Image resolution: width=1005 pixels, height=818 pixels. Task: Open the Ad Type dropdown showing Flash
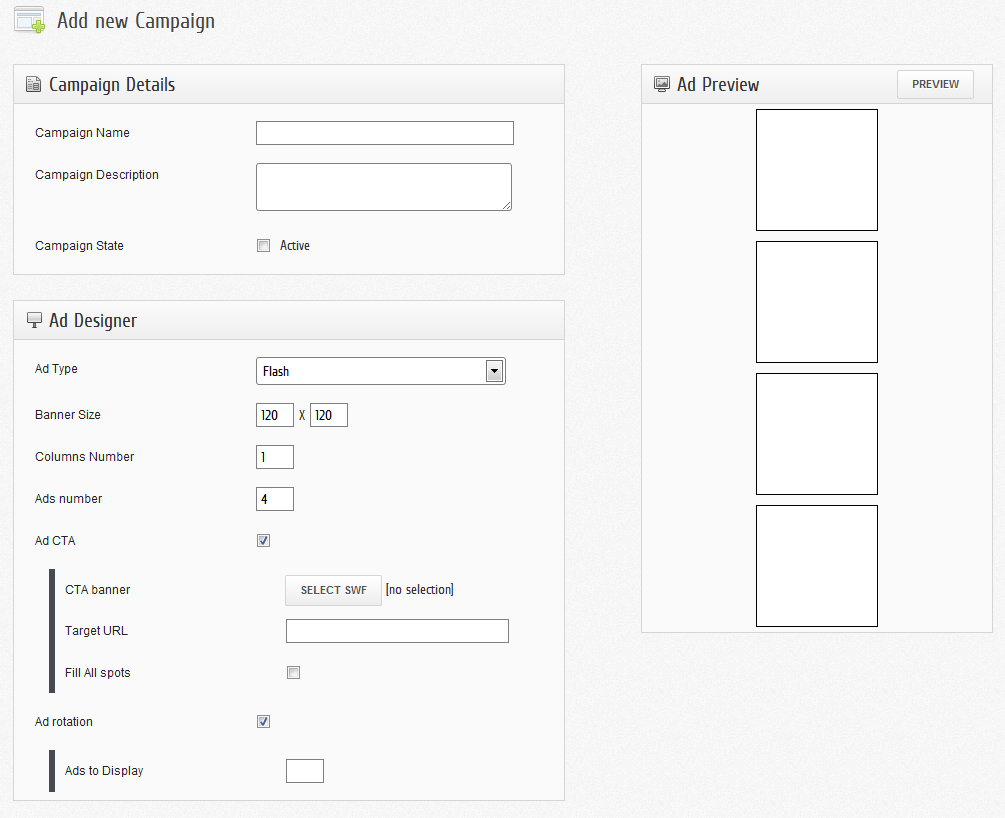point(381,371)
